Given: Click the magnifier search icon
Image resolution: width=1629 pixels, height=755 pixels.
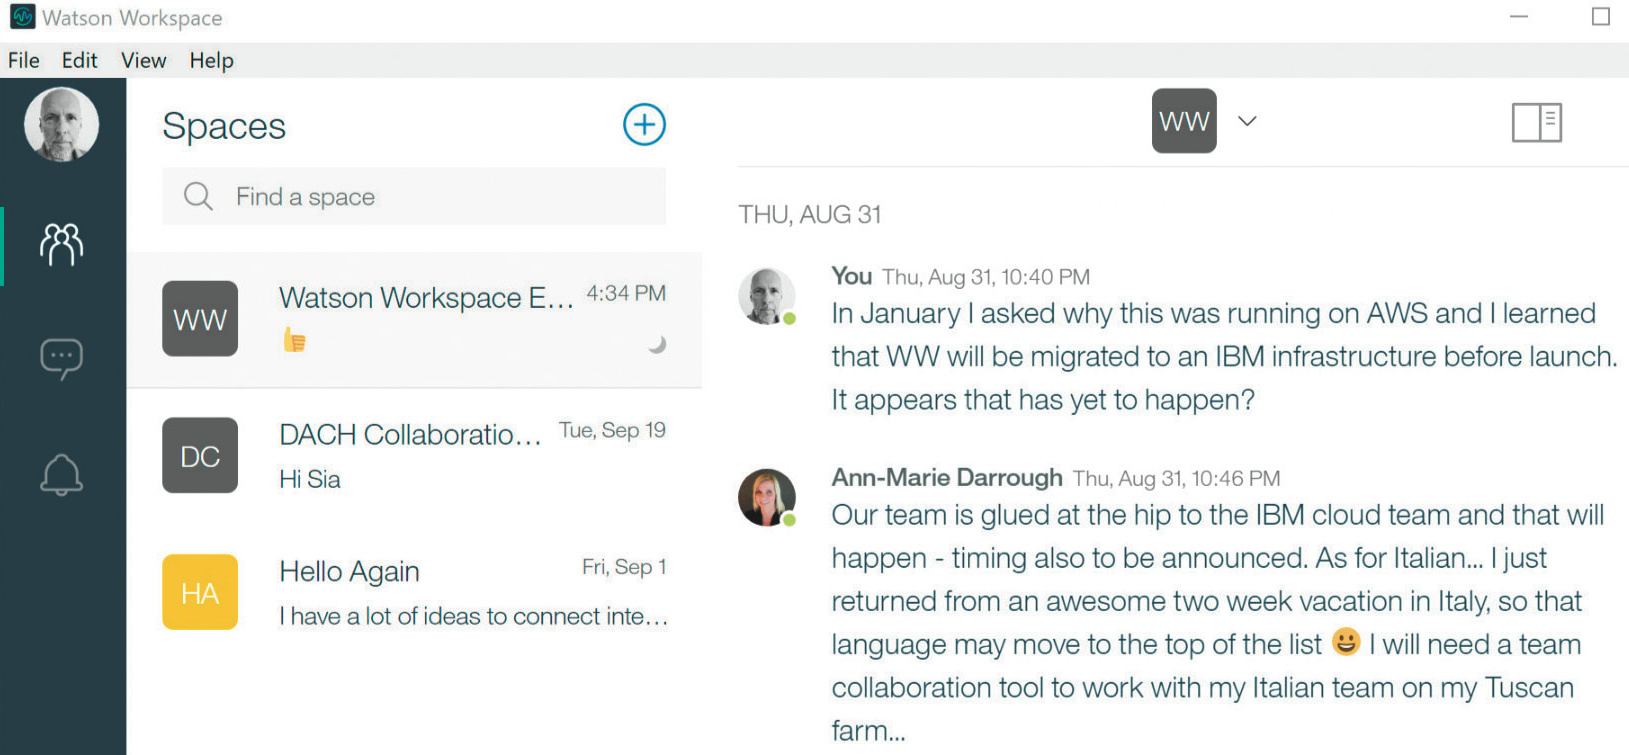Looking at the screenshot, I should pos(198,196).
